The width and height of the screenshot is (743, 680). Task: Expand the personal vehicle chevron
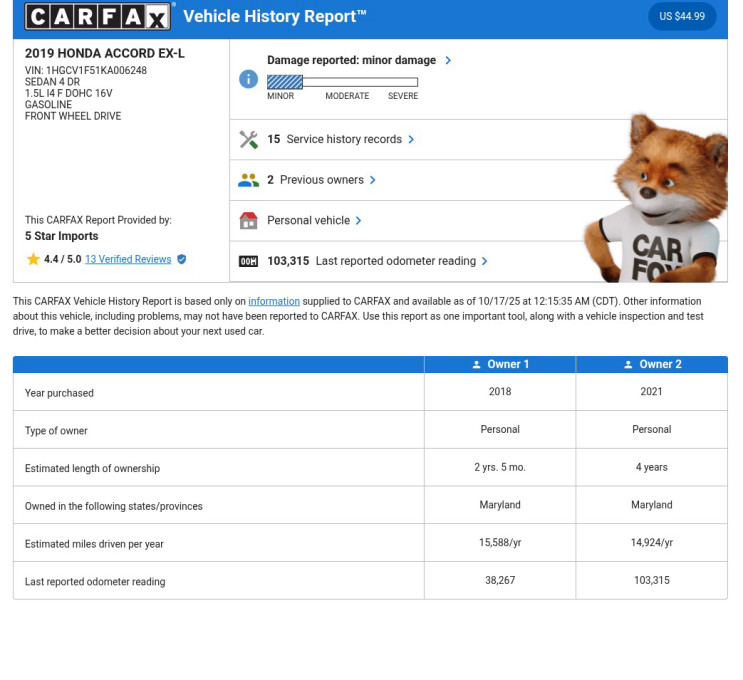click(358, 221)
